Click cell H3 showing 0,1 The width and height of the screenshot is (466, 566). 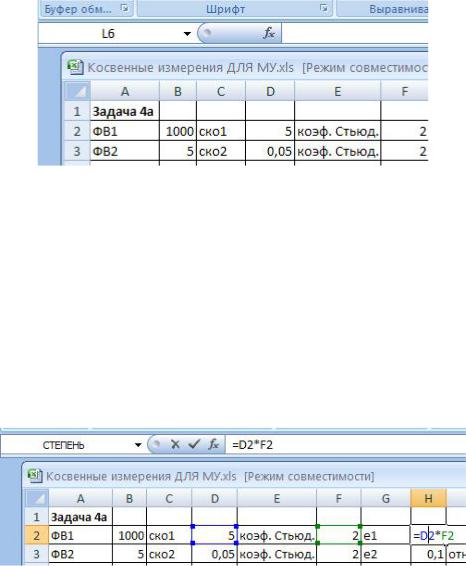coord(428,554)
